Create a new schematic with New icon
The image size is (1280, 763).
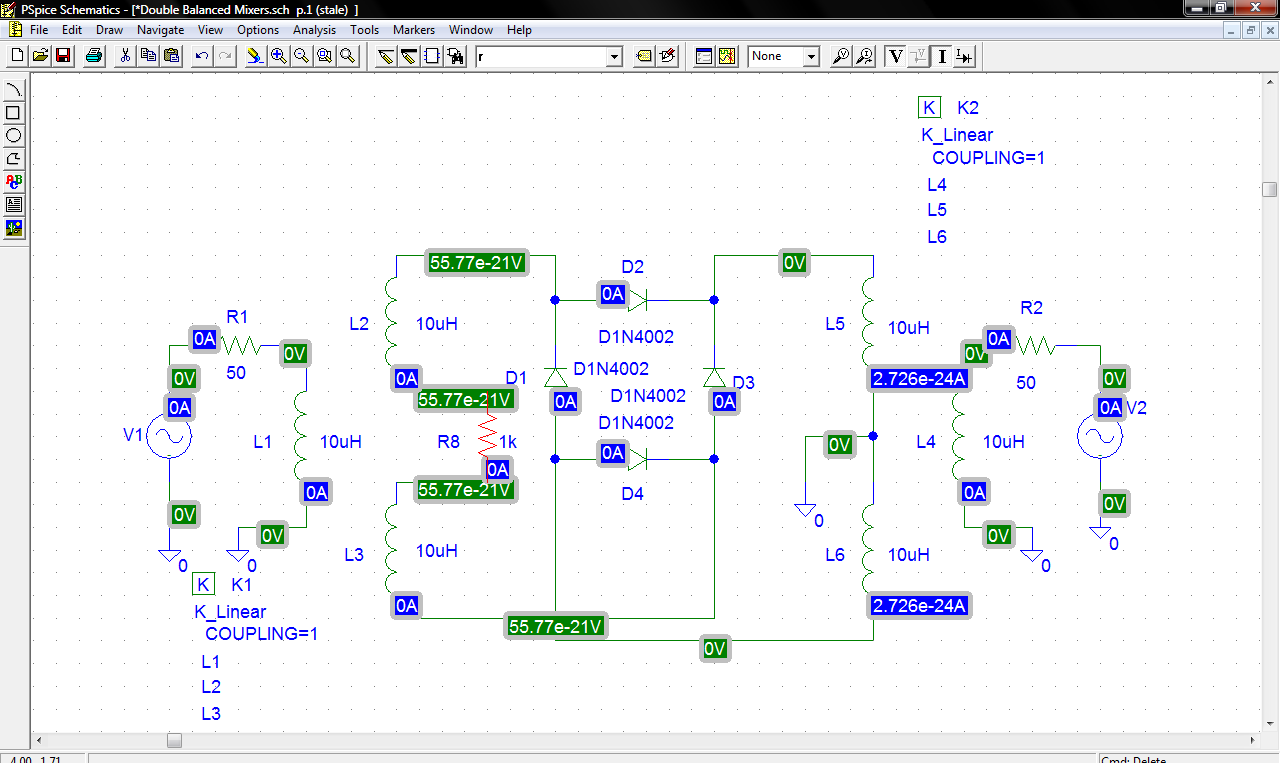pyautogui.click(x=17, y=56)
